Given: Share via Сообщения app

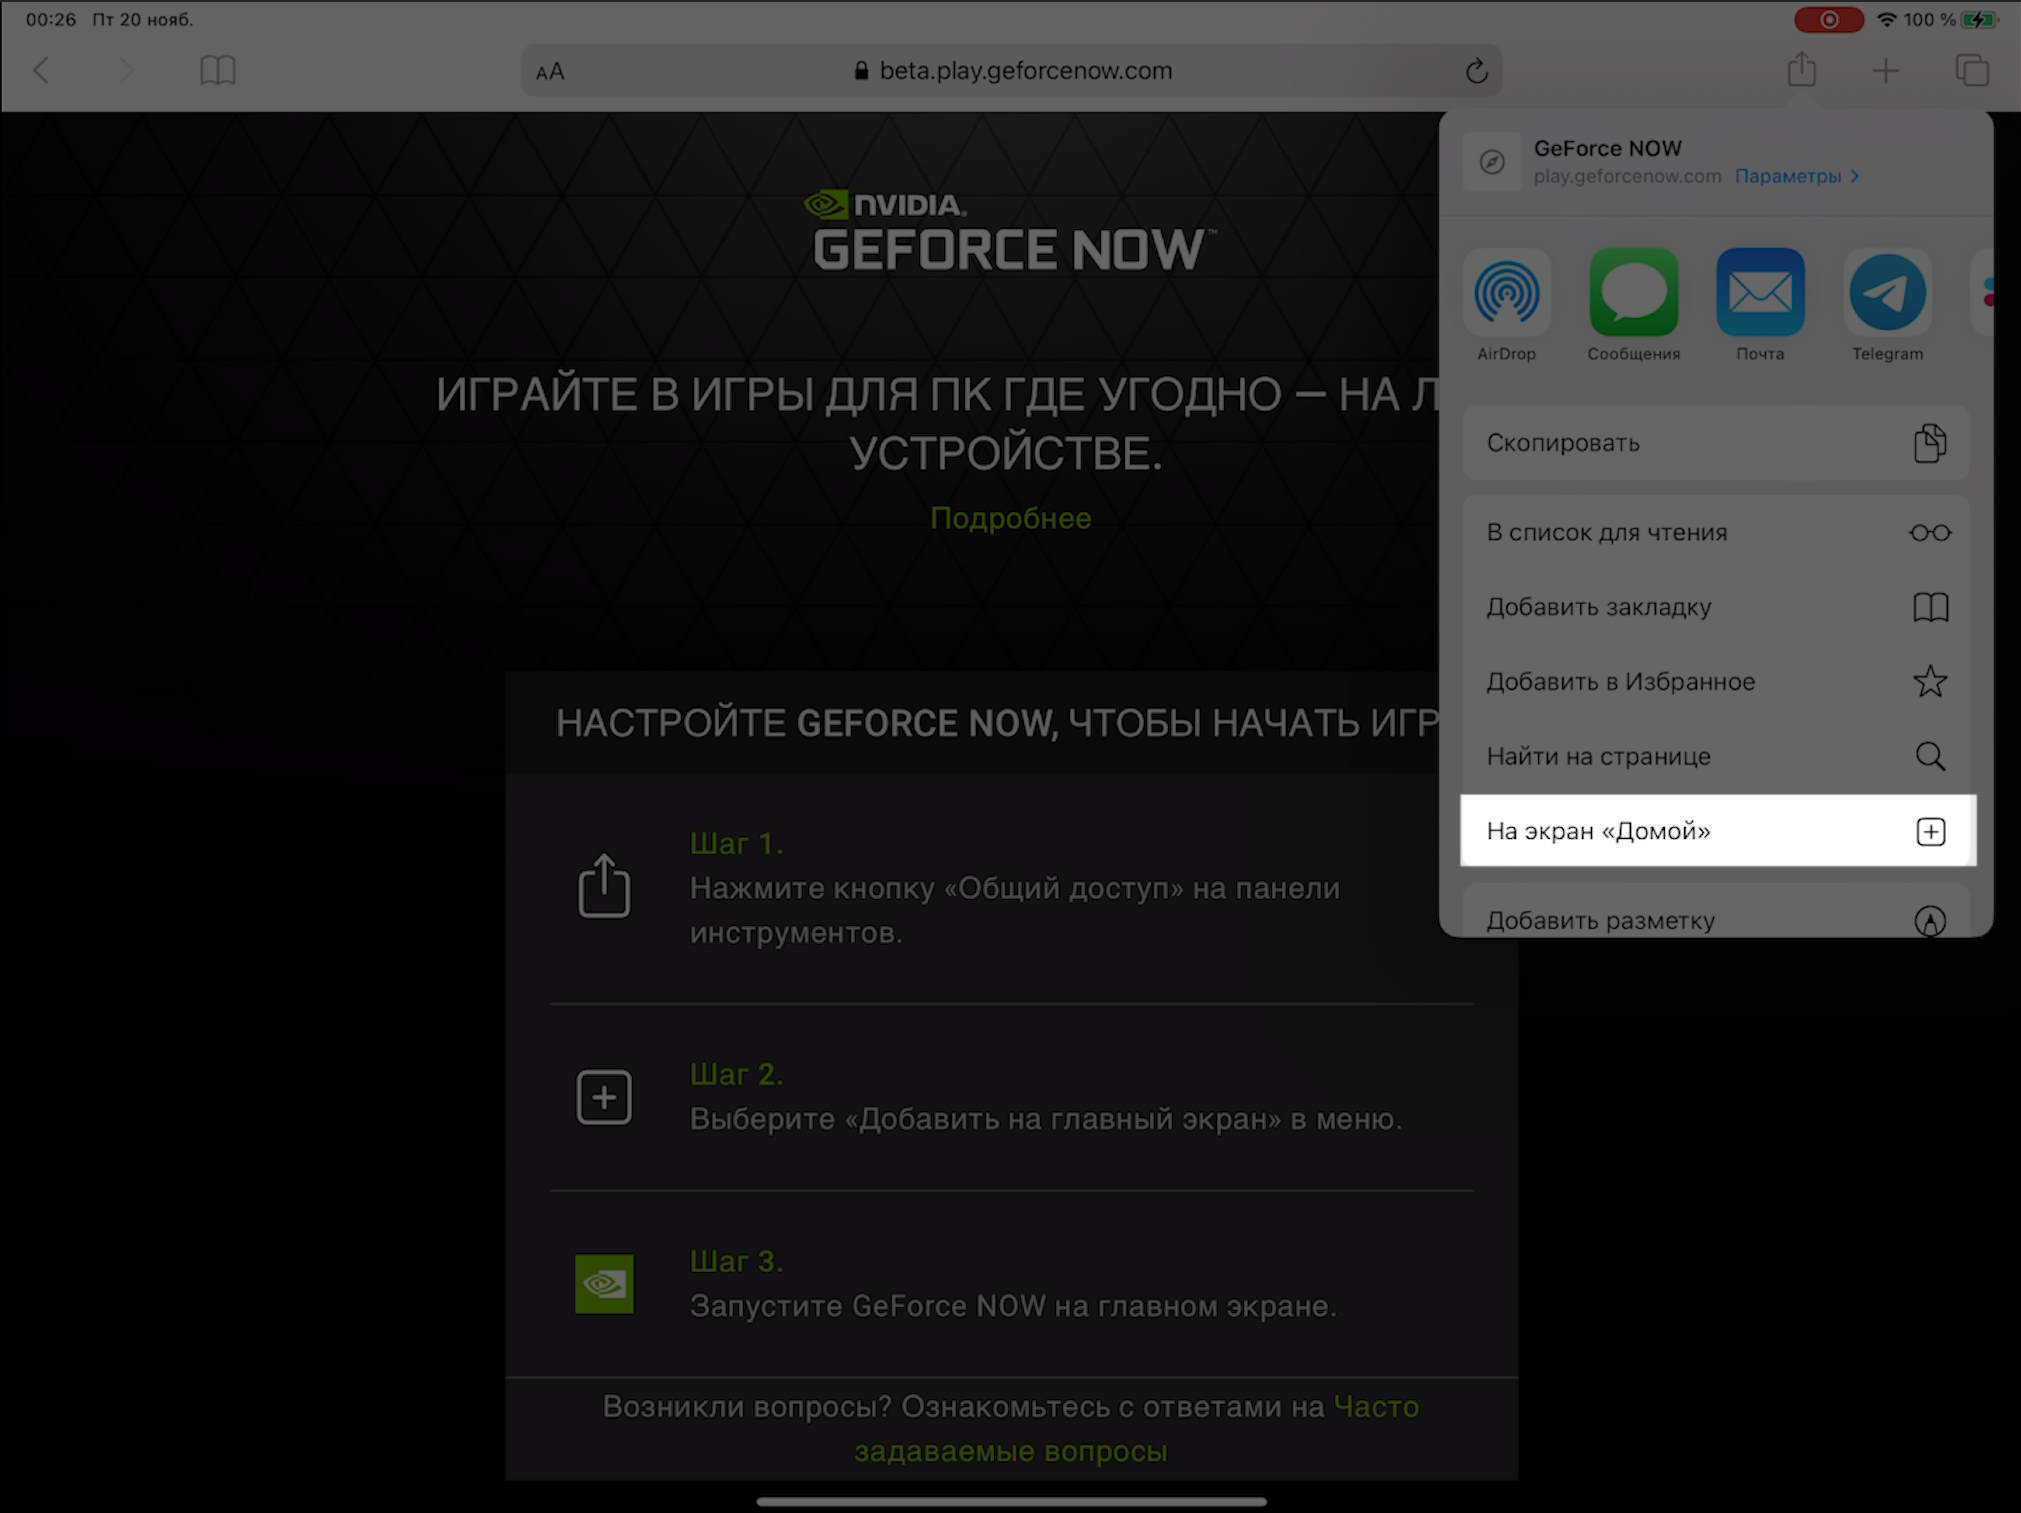Looking at the screenshot, I should pyautogui.click(x=1633, y=305).
